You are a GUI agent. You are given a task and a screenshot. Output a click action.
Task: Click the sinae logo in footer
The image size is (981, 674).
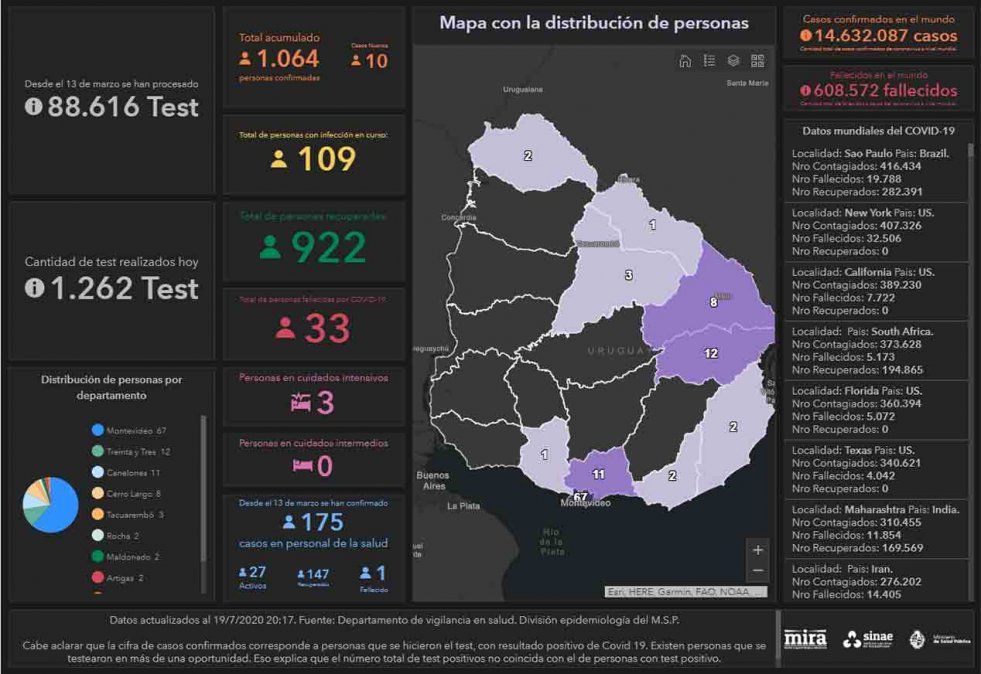point(866,638)
